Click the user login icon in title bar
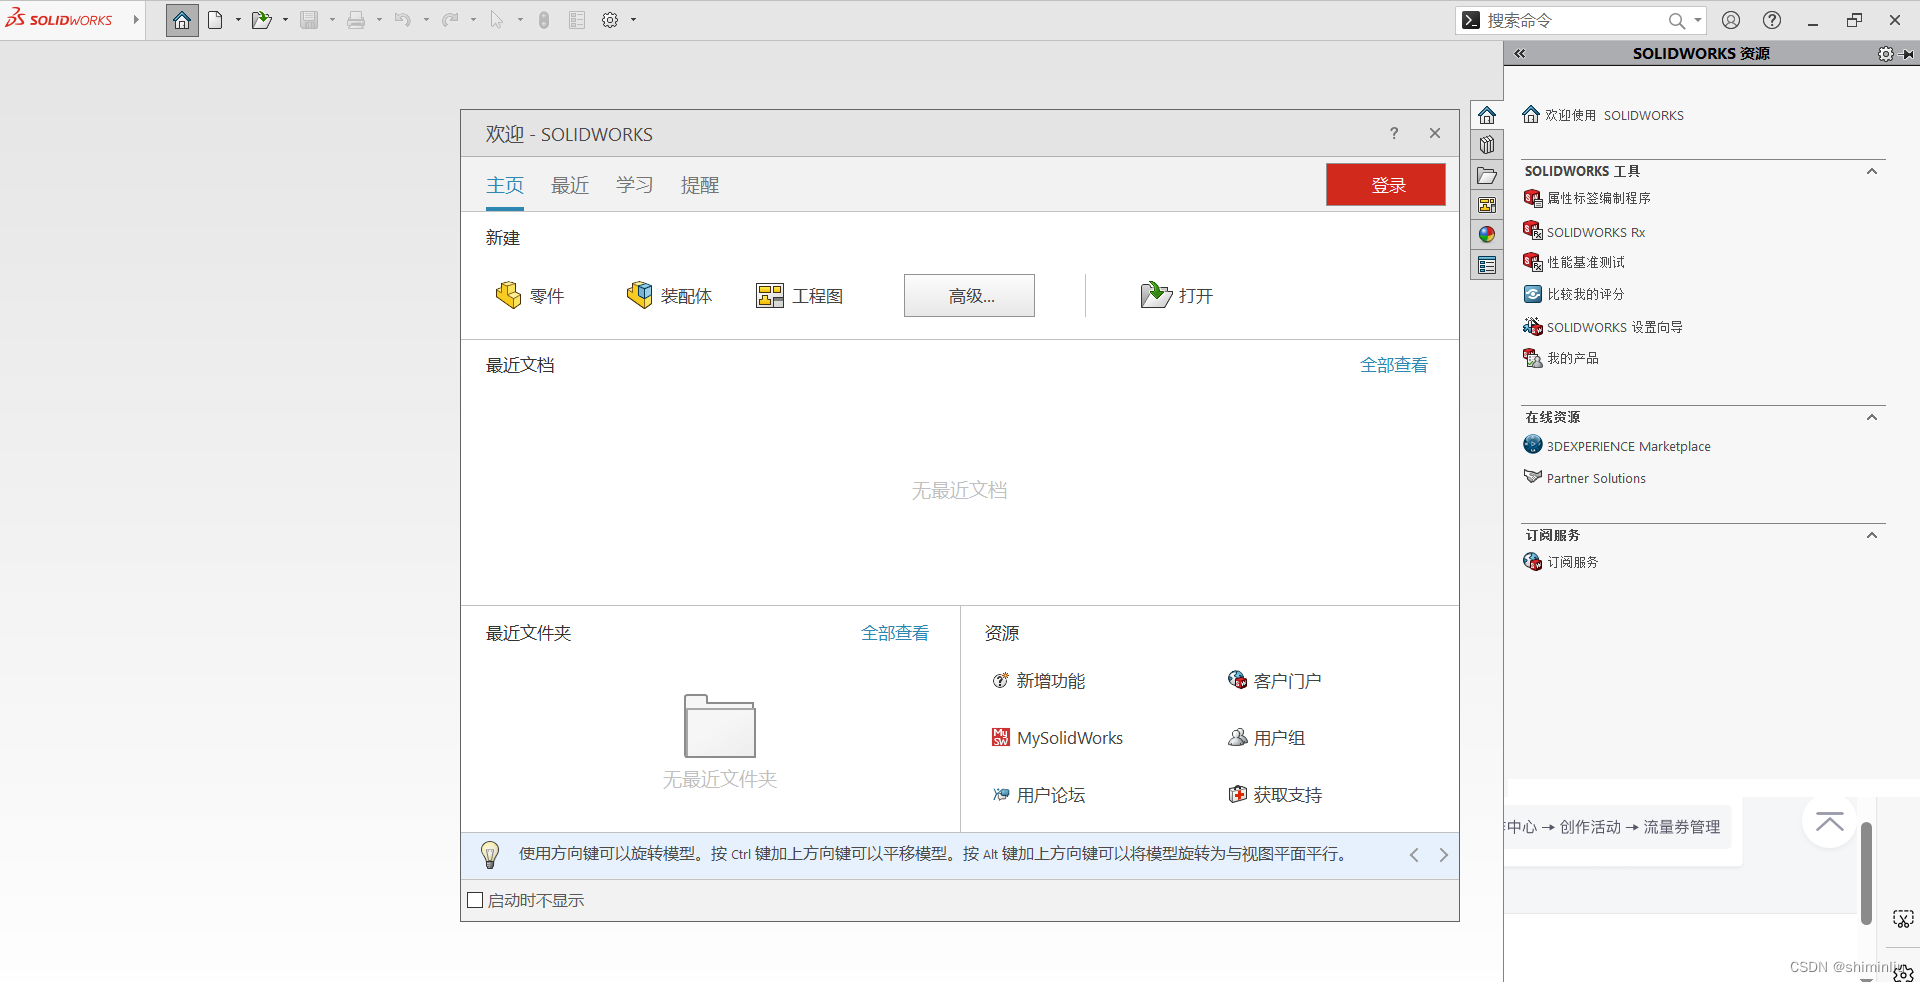 tap(1731, 20)
